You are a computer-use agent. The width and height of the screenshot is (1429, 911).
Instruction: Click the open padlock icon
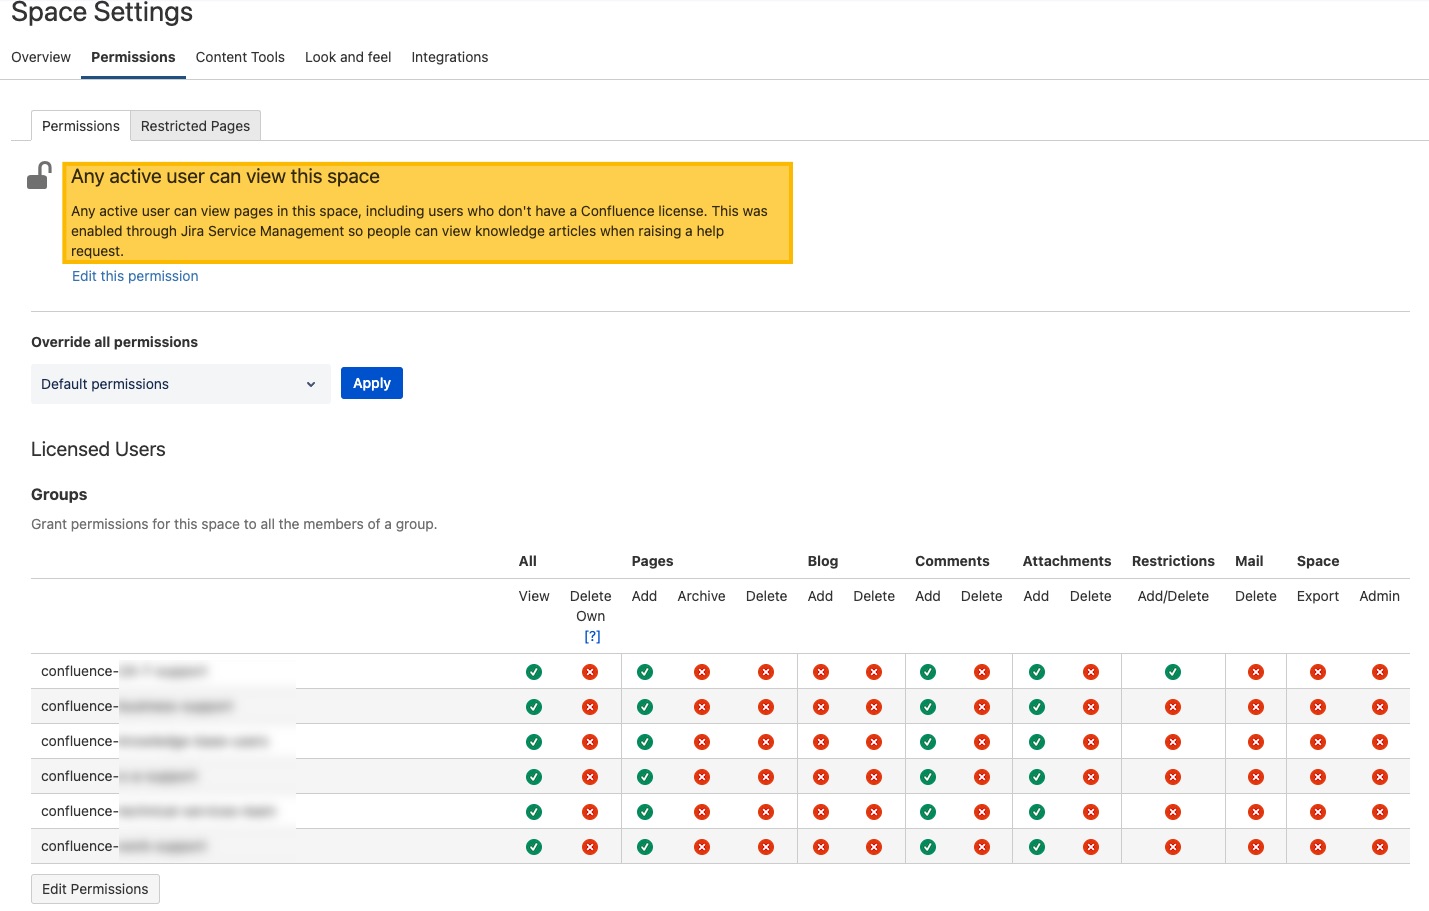39,176
